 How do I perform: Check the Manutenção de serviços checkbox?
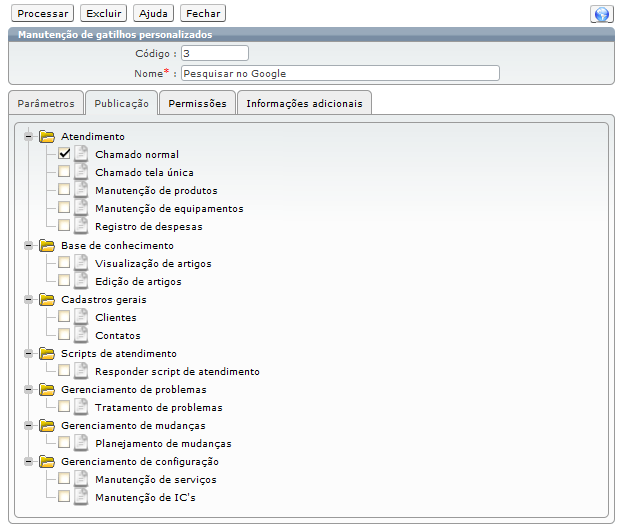tap(64, 480)
